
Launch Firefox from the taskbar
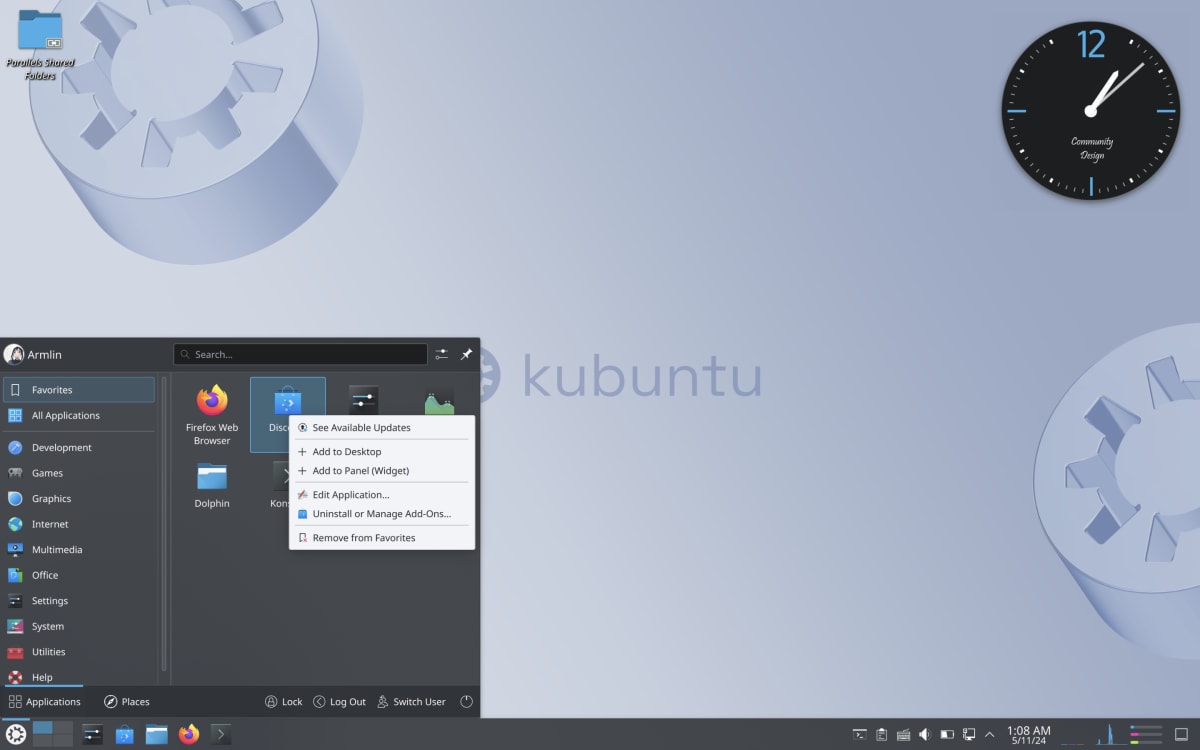[189, 735]
